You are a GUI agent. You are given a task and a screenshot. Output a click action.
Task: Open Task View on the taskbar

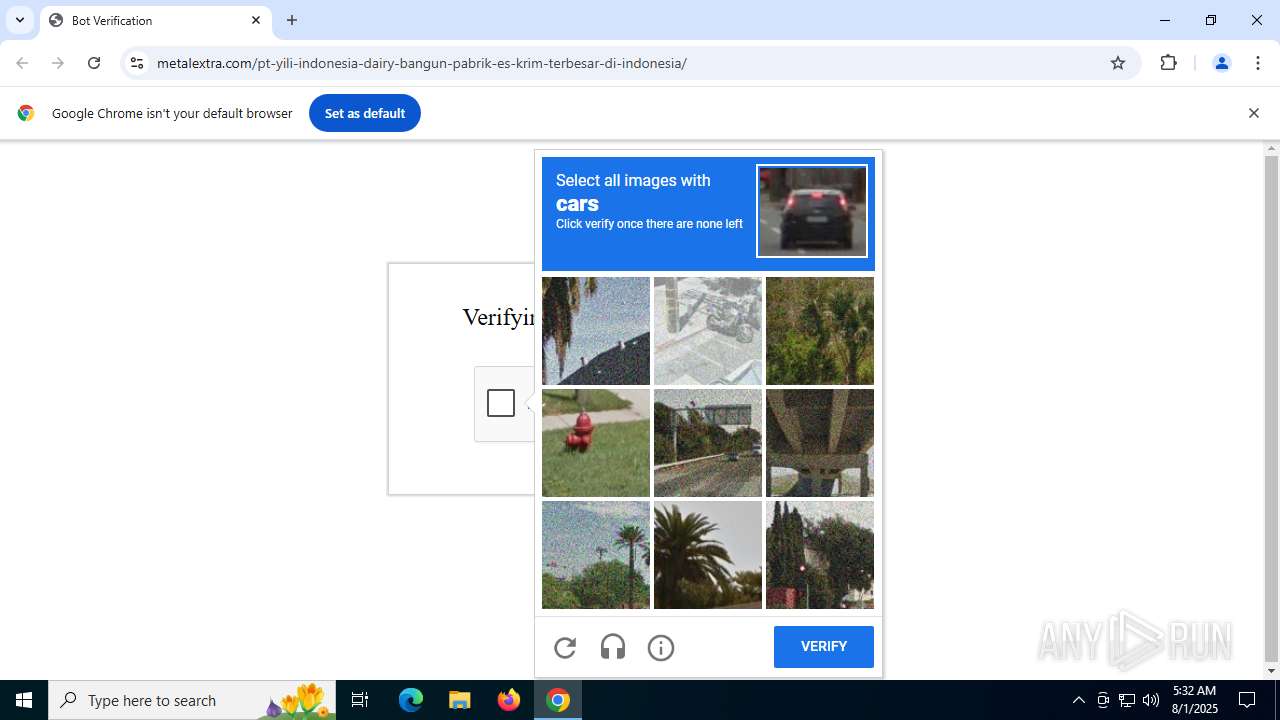[360, 700]
